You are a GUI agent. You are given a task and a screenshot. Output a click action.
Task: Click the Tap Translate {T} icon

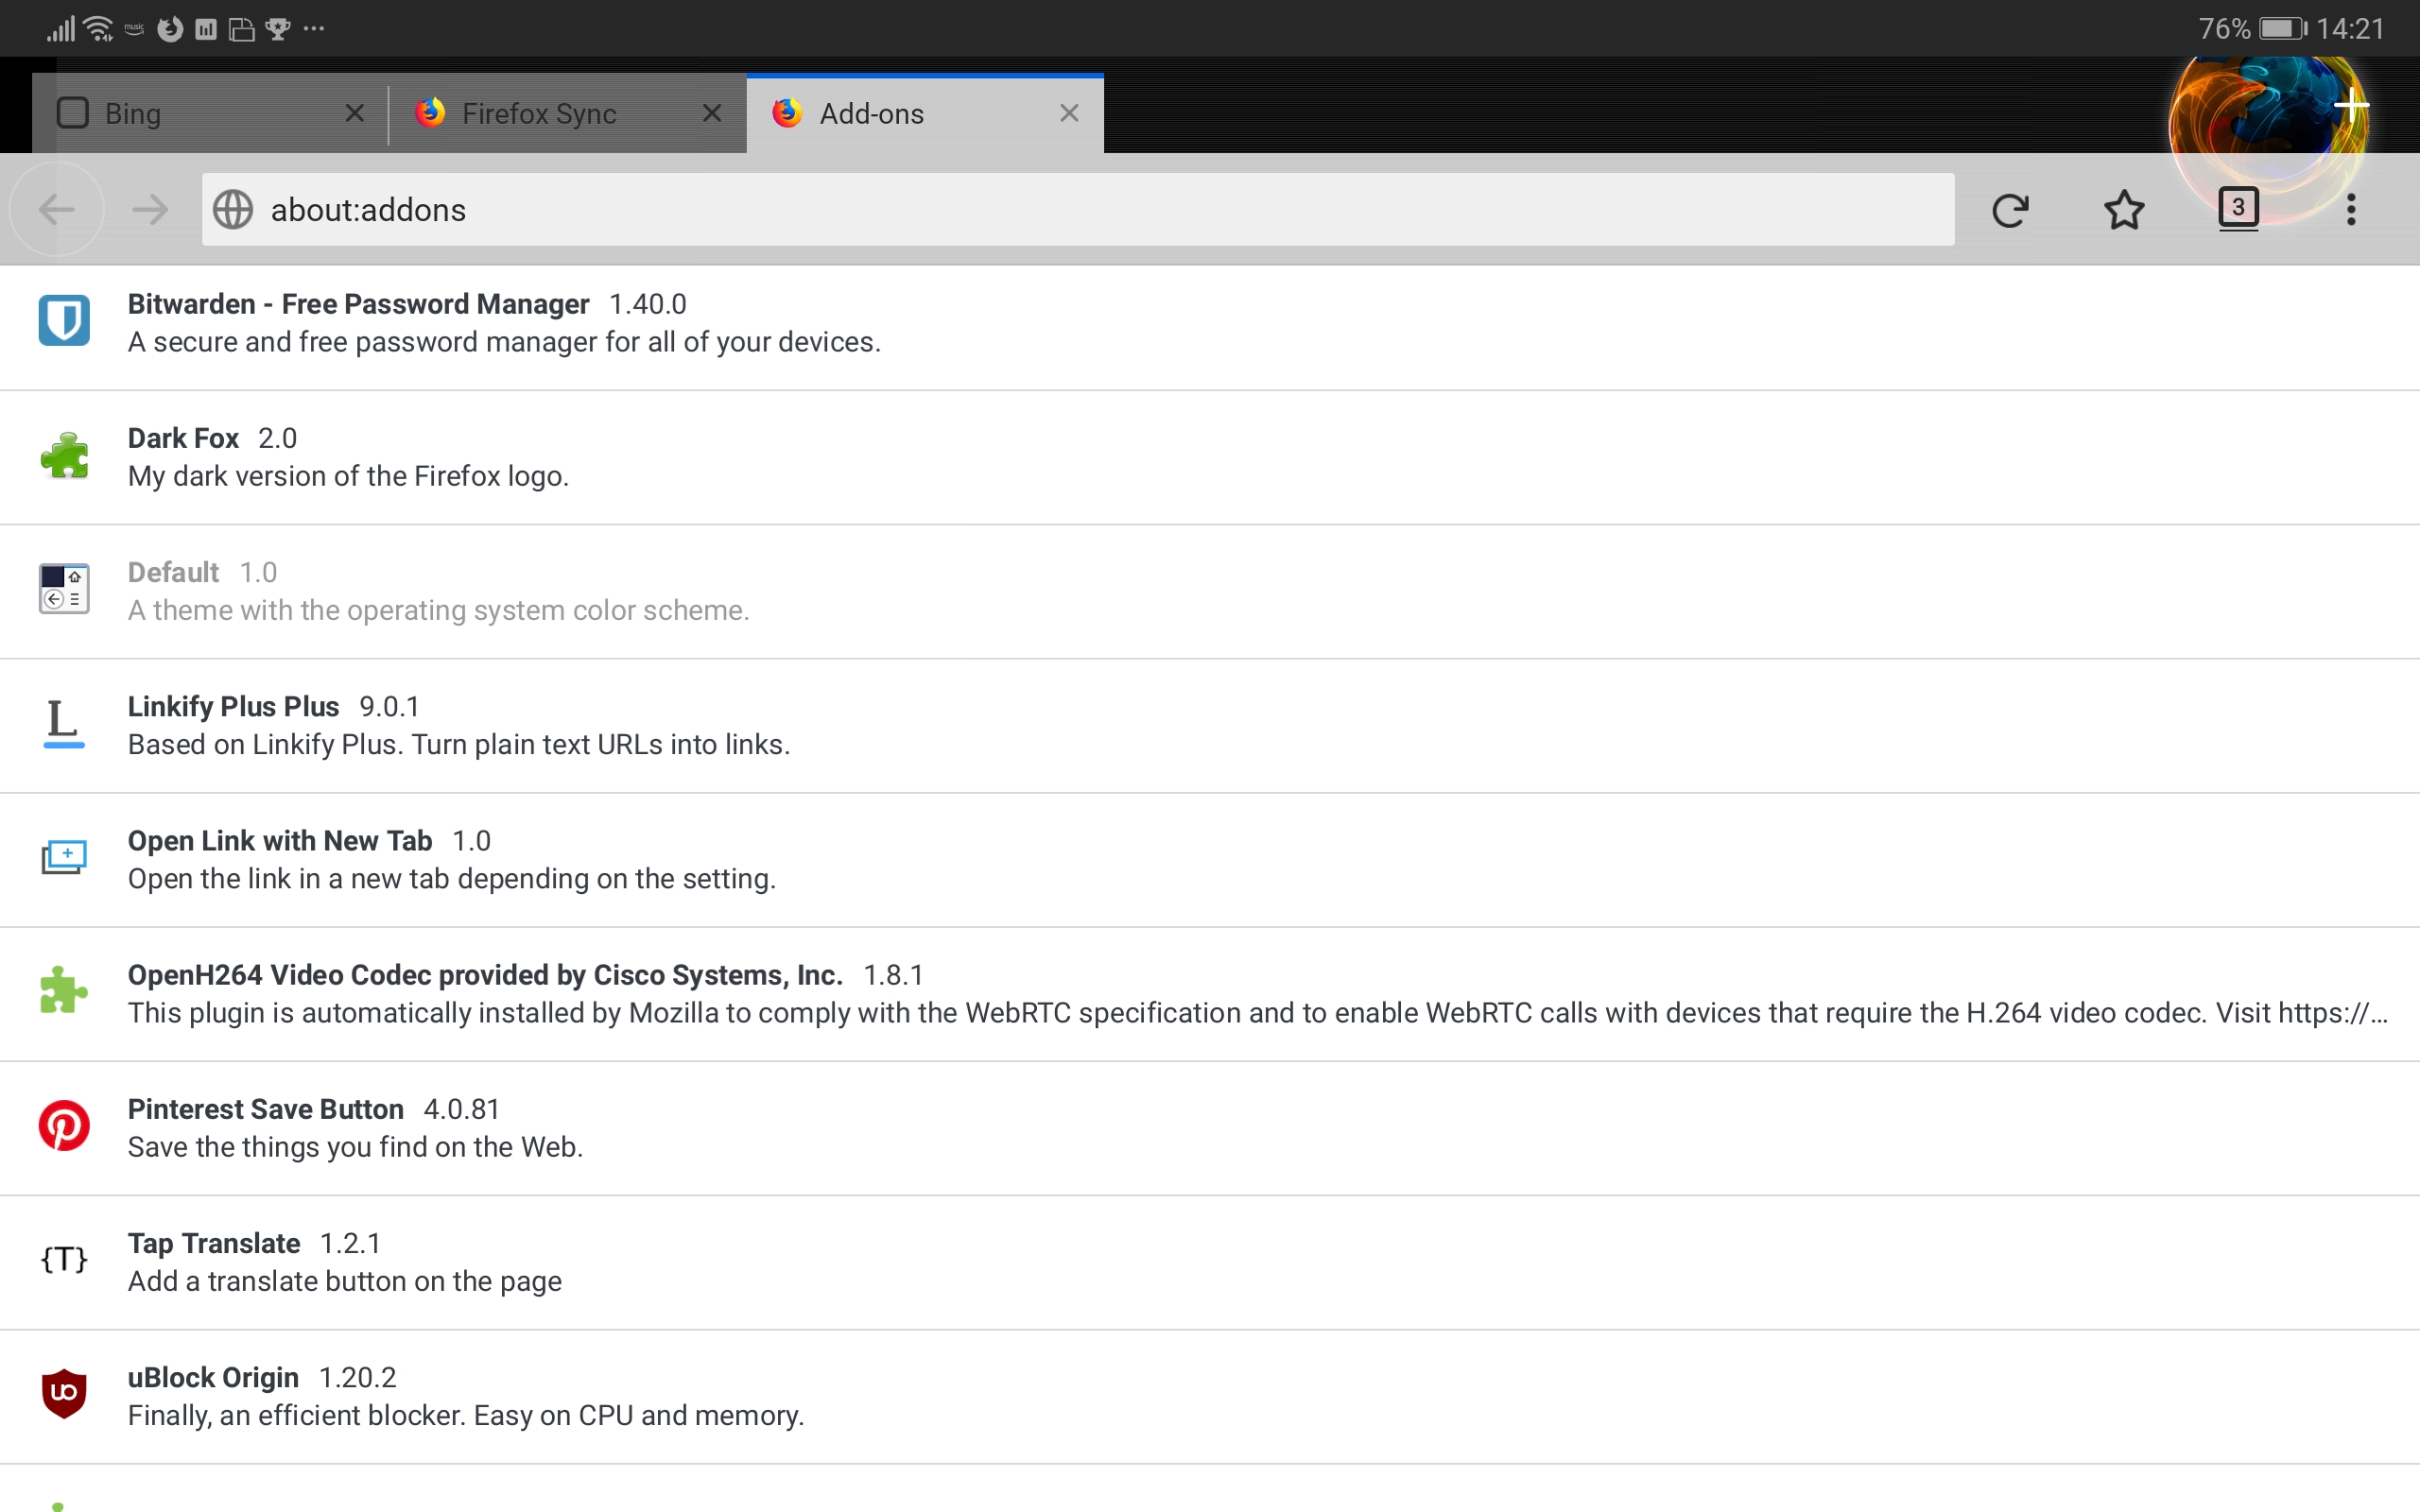(x=64, y=1260)
